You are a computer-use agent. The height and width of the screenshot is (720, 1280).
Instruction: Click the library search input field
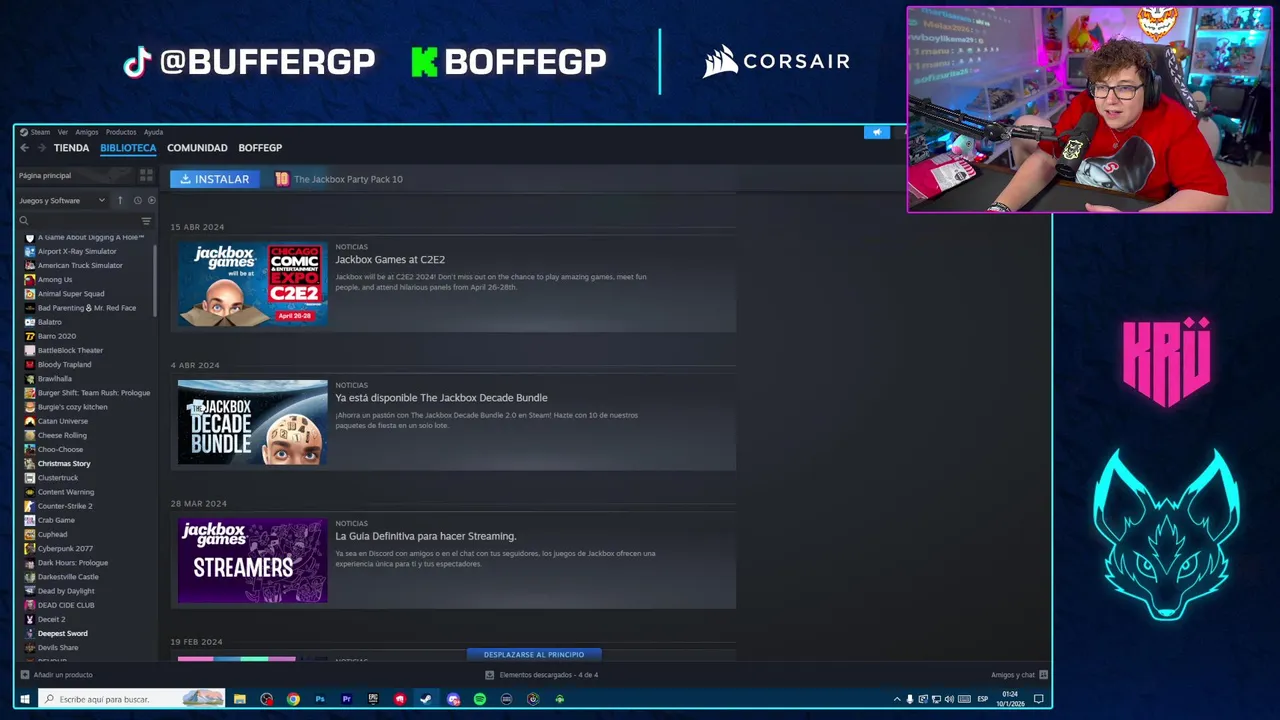(x=84, y=221)
